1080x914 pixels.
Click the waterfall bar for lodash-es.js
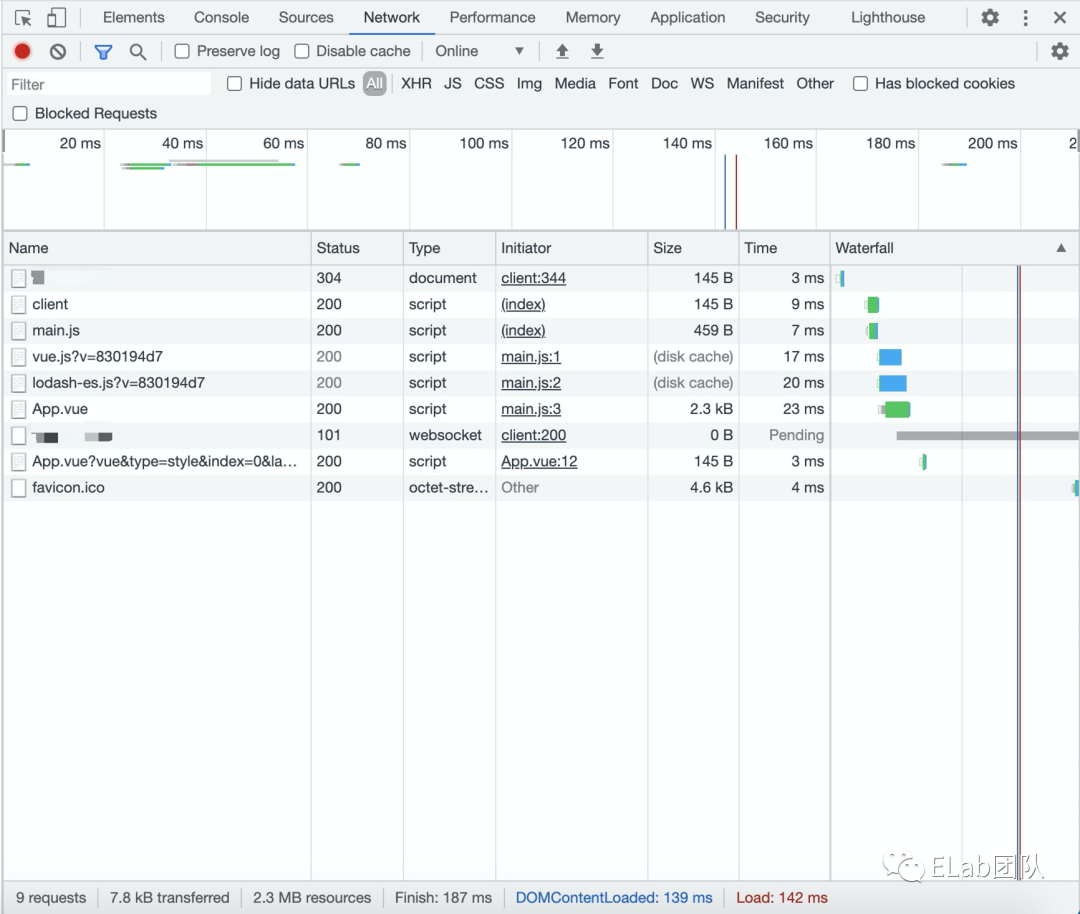tap(893, 383)
